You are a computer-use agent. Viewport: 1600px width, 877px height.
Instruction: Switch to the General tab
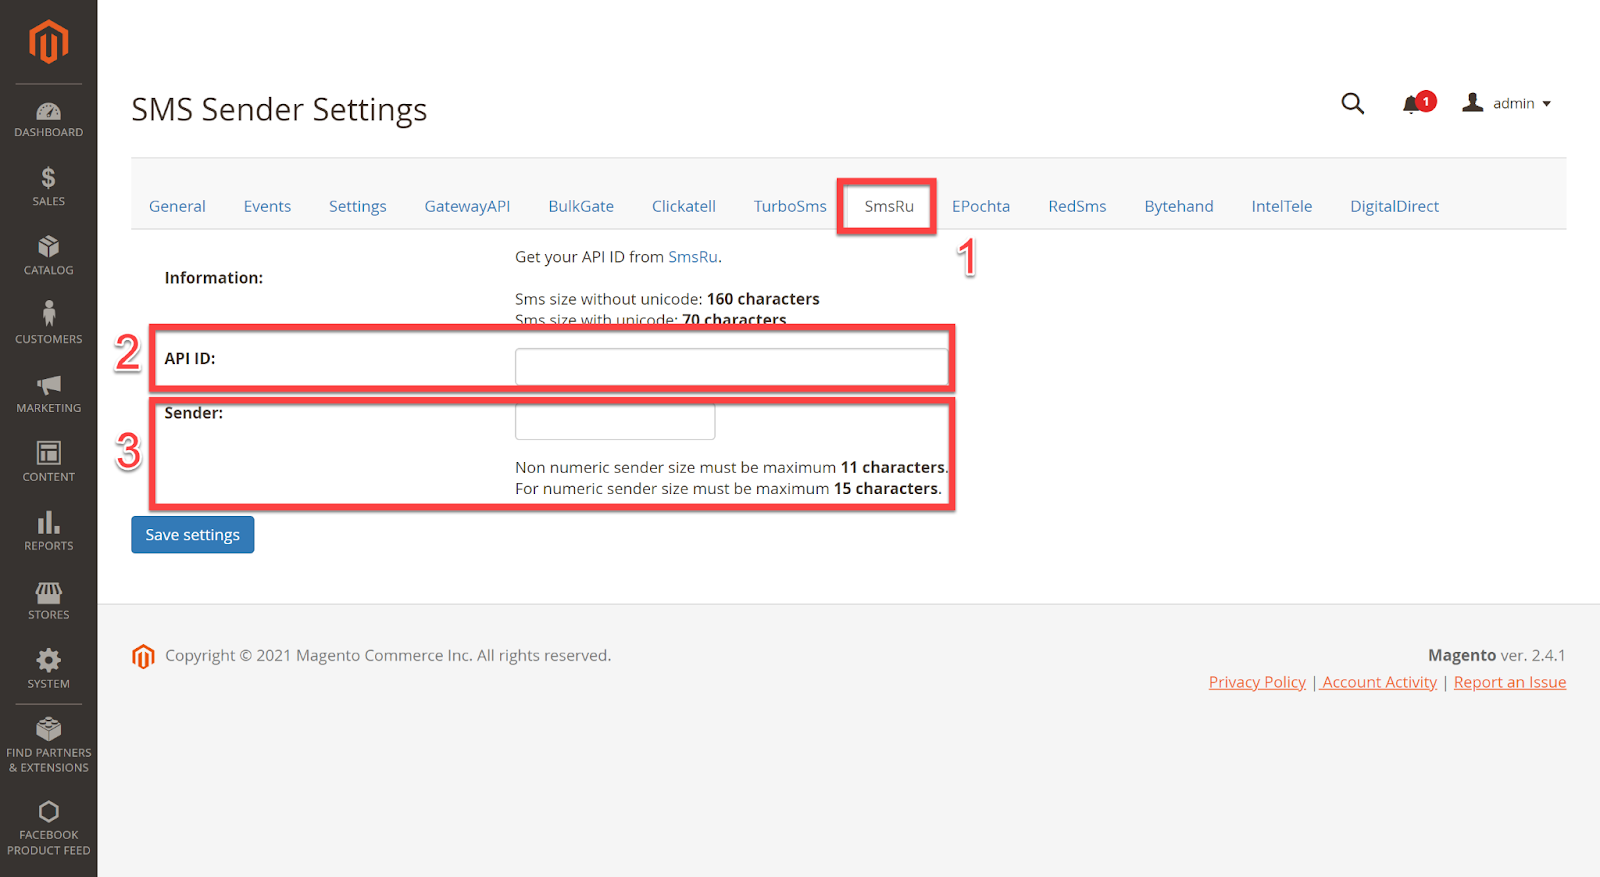[x=177, y=206]
